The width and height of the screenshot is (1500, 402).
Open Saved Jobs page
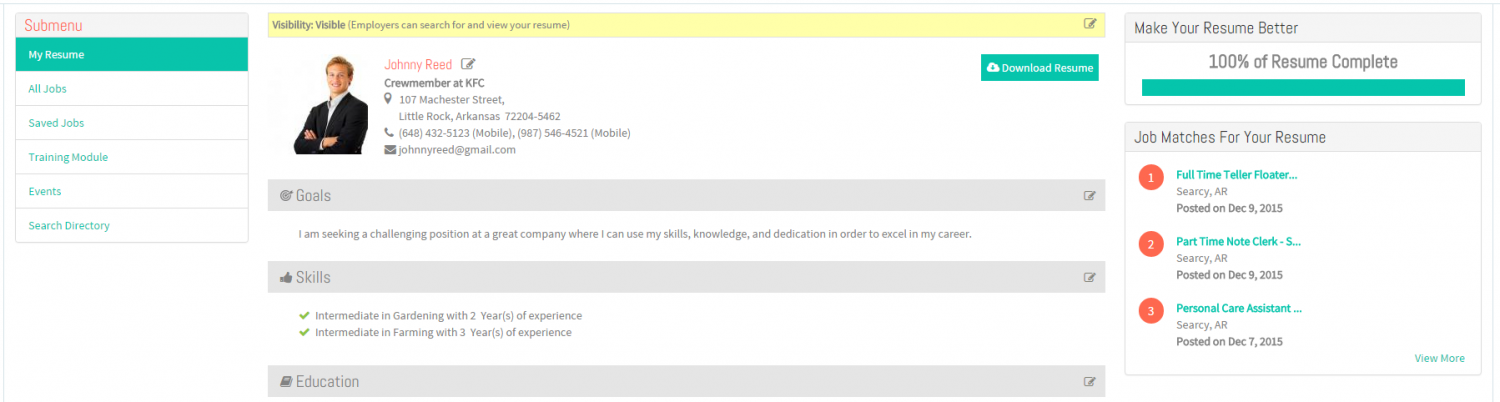coord(132,123)
